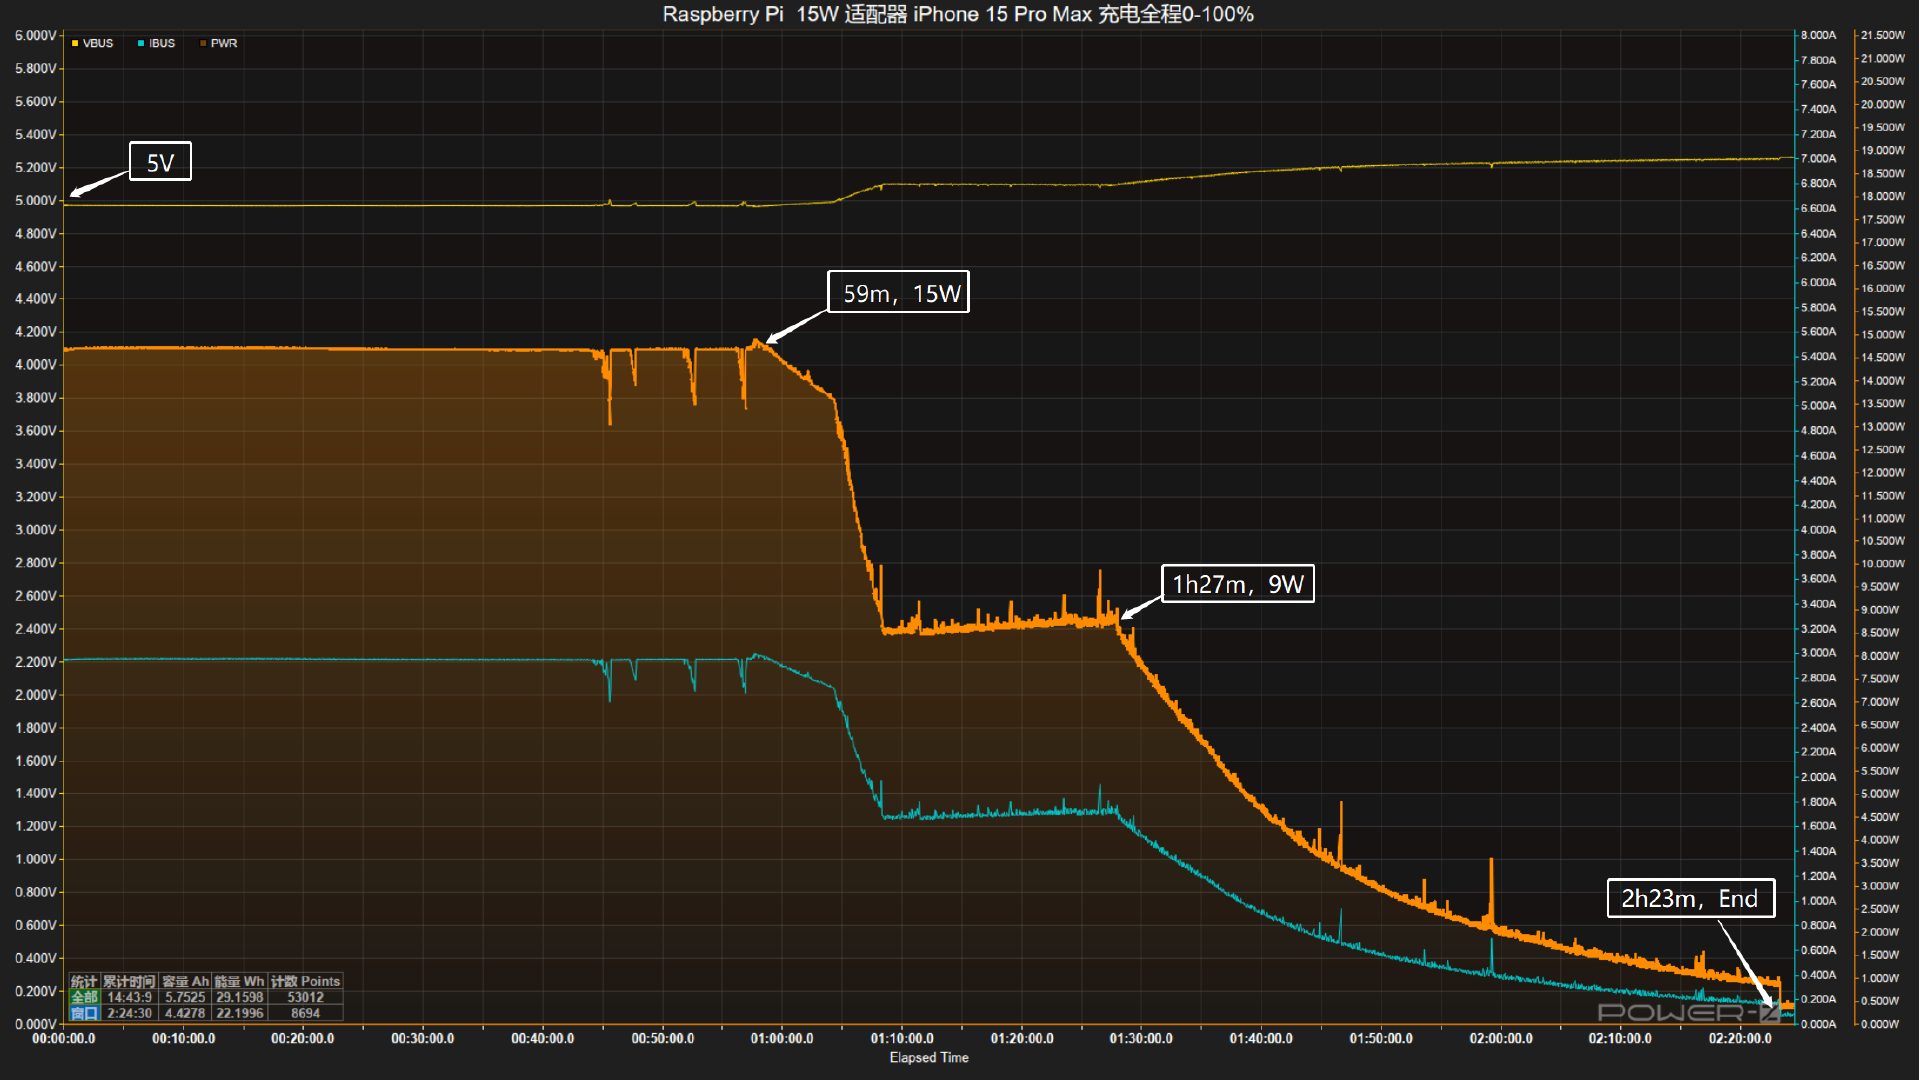Select the green 全部 row label in stats table
Image resolution: width=1920 pixels, height=1080 pixels.
[x=84, y=997]
